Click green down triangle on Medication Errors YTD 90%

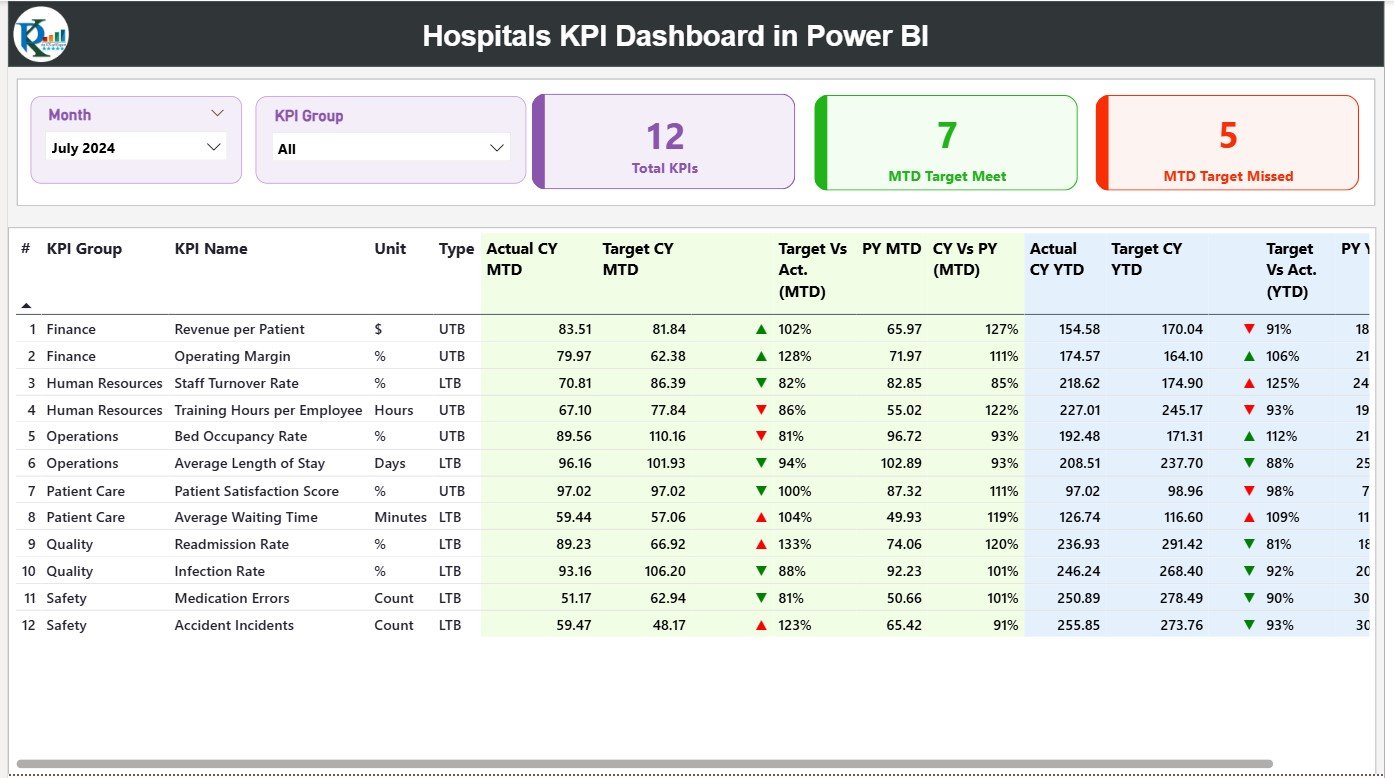[1247, 597]
